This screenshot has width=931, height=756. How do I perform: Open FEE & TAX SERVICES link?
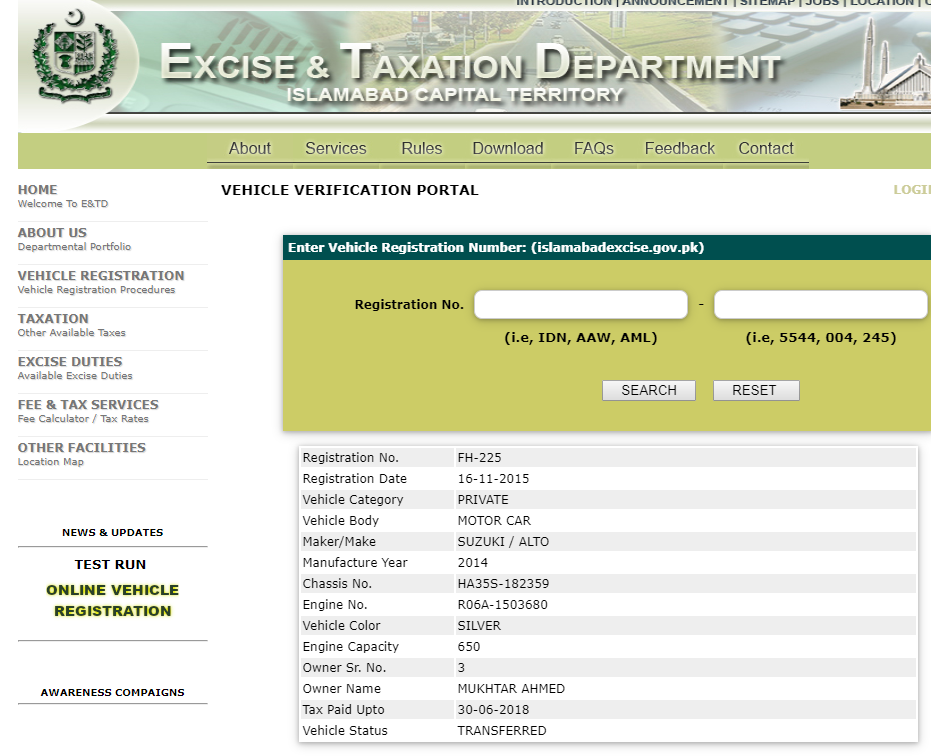[x=88, y=405]
